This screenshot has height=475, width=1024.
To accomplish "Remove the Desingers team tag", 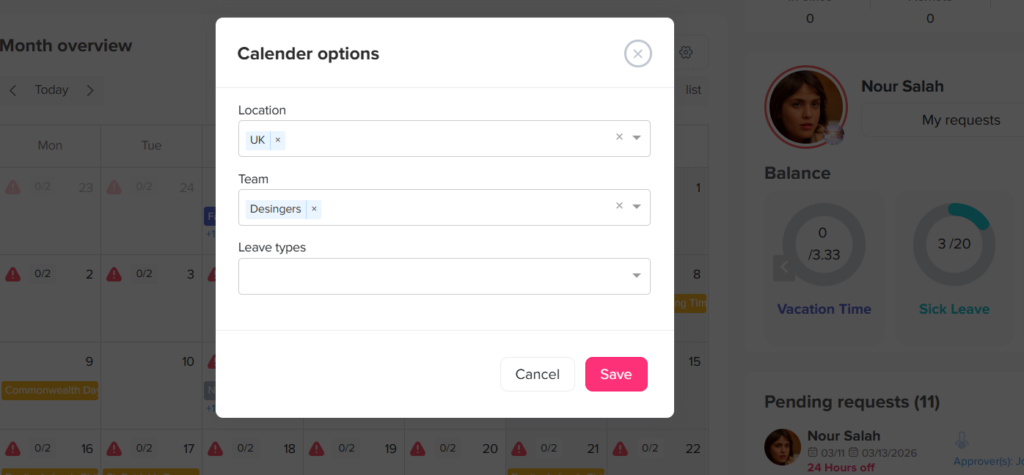I will coord(314,209).
